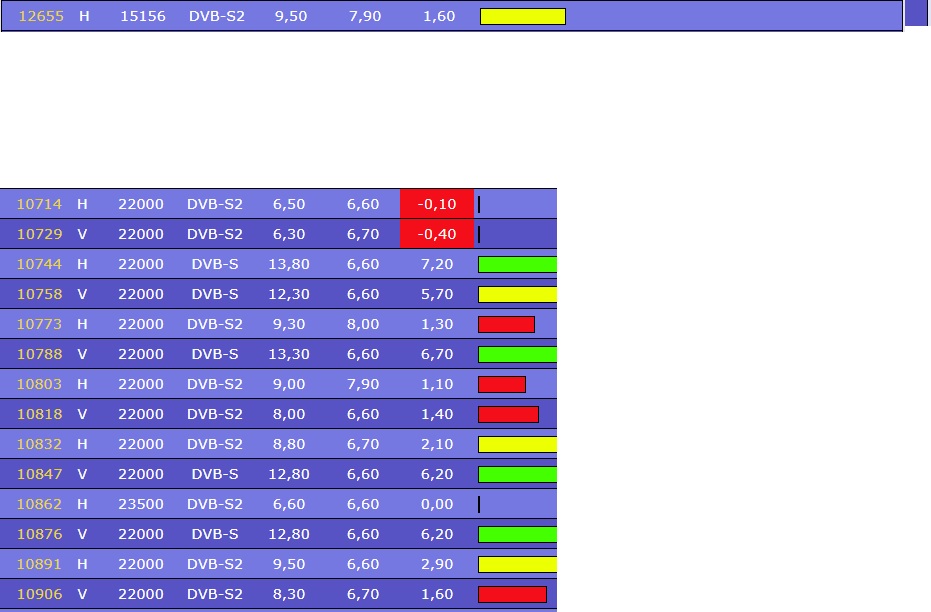Click frequency 10847
The height and width of the screenshot is (612, 931).
39,474
